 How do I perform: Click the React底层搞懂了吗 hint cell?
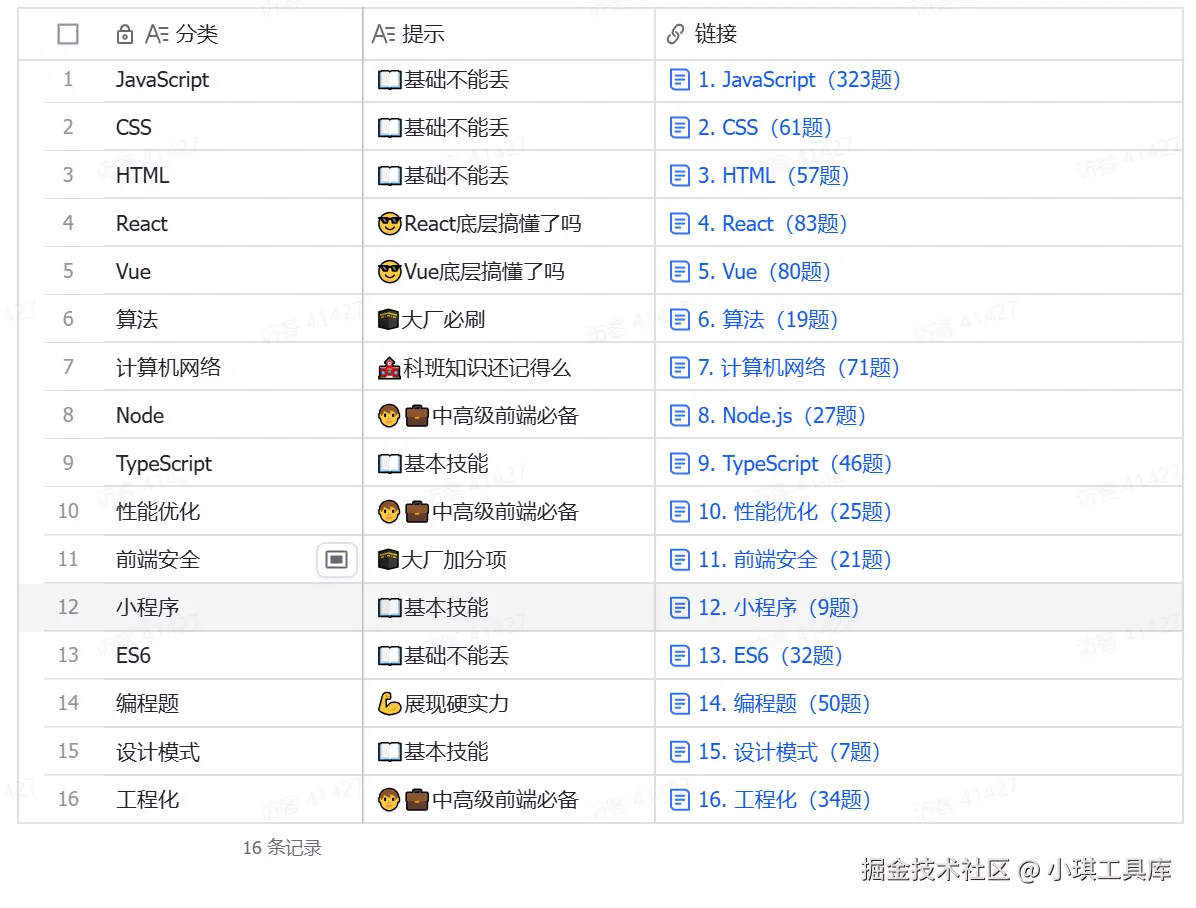pyautogui.click(x=509, y=224)
